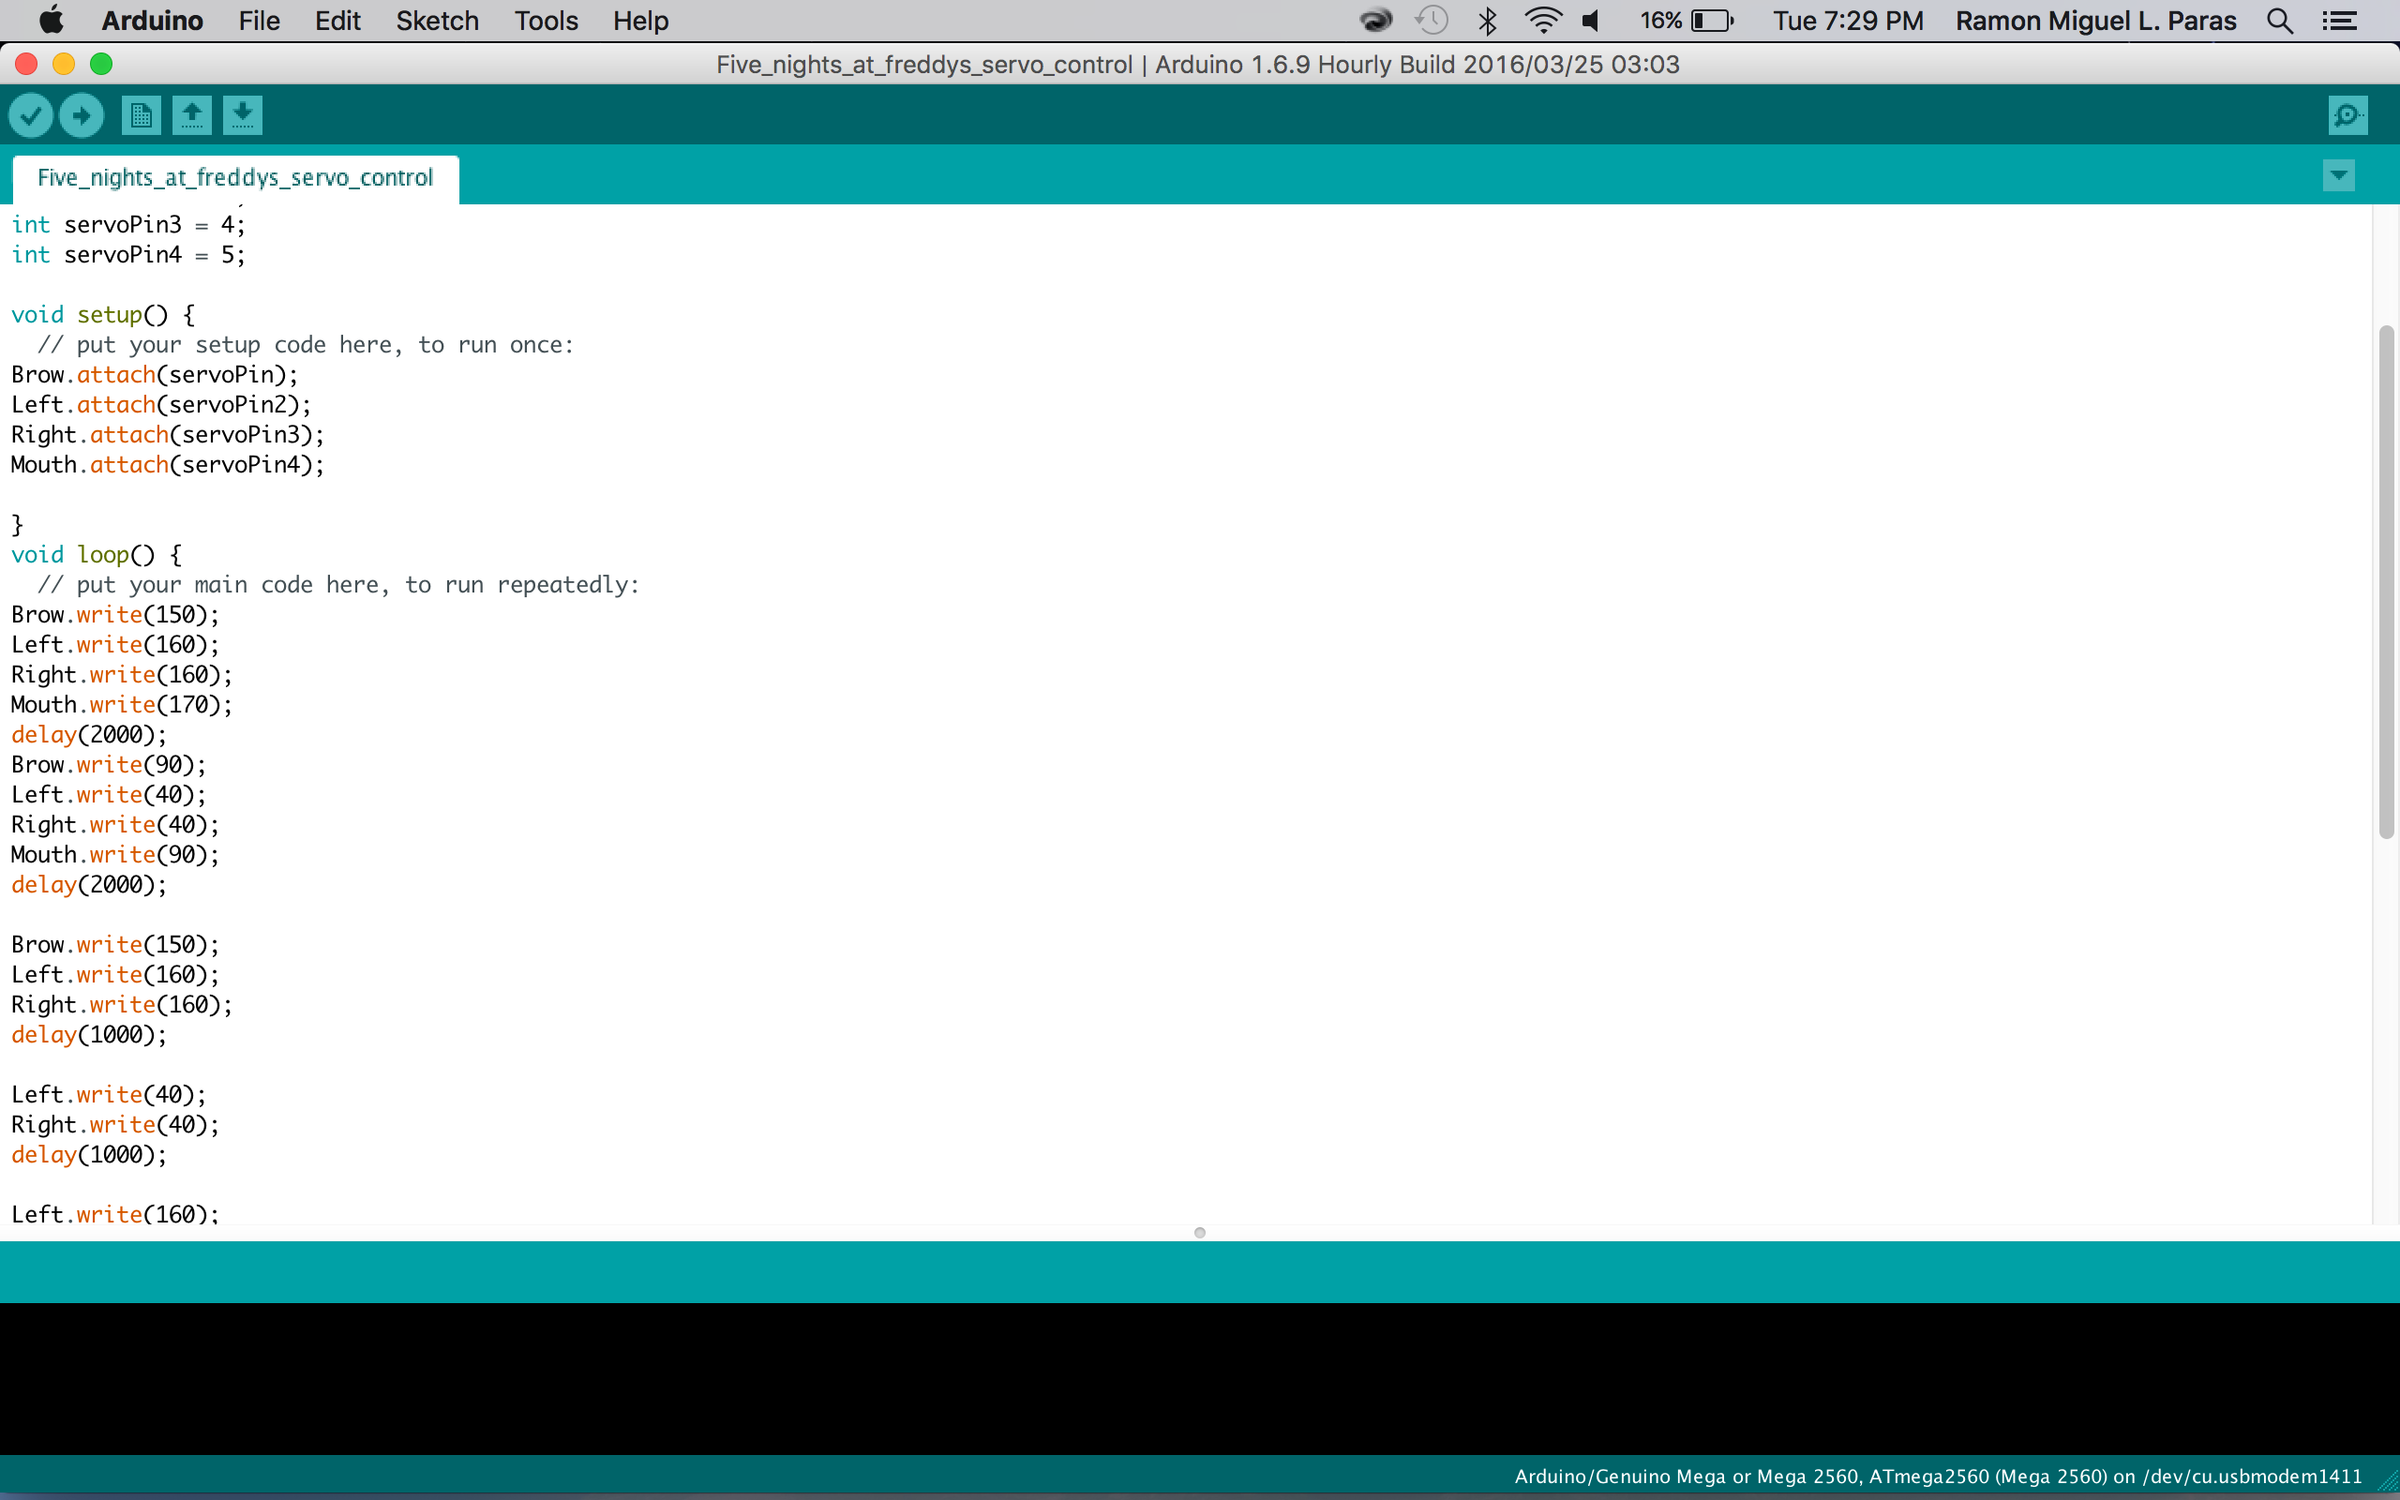
Task: Upload sketch with the arrow button
Action: tap(82, 115)
